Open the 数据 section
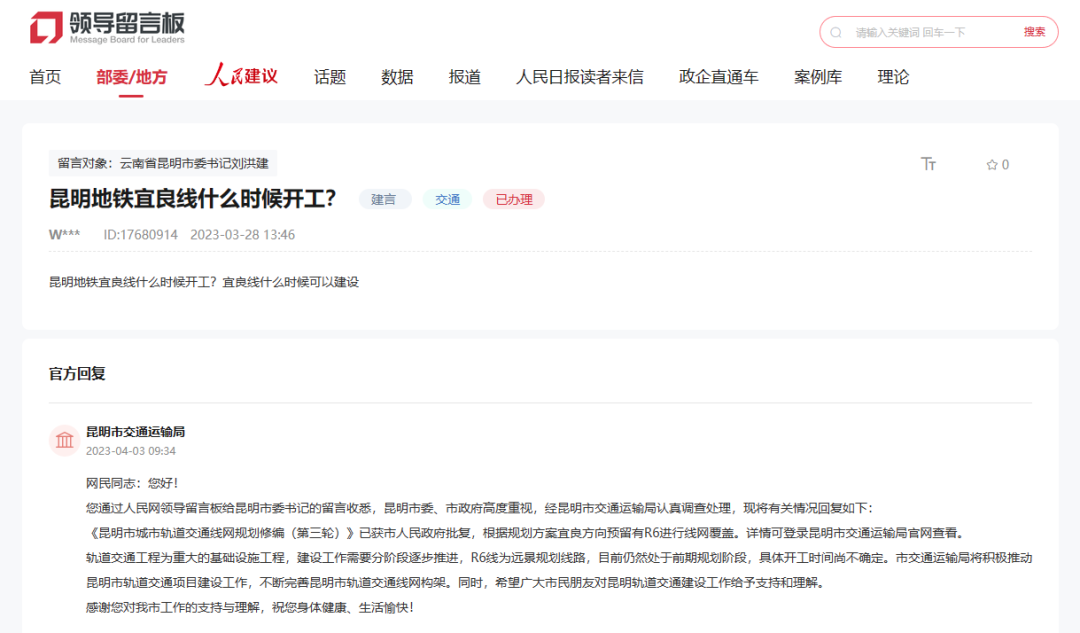1080x633 pixels. point(397,76)
